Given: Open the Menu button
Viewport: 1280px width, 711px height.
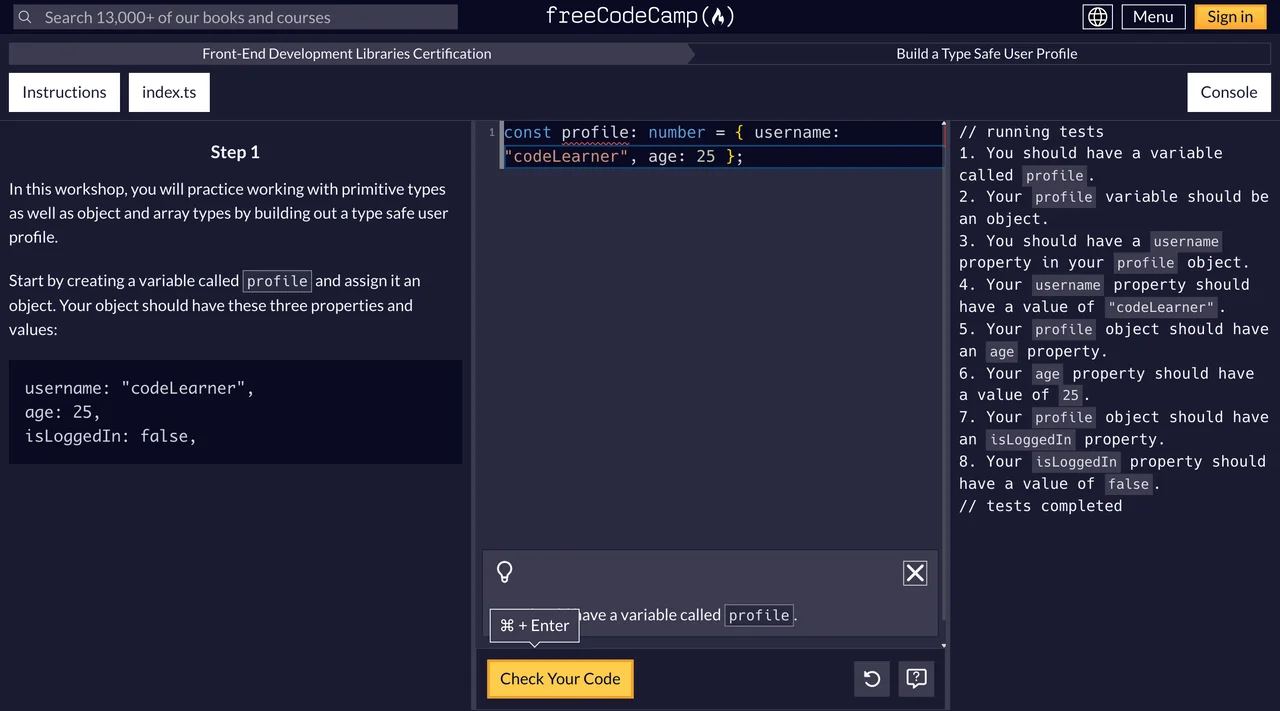Looking at the screenshot, I should point(1153,17).
